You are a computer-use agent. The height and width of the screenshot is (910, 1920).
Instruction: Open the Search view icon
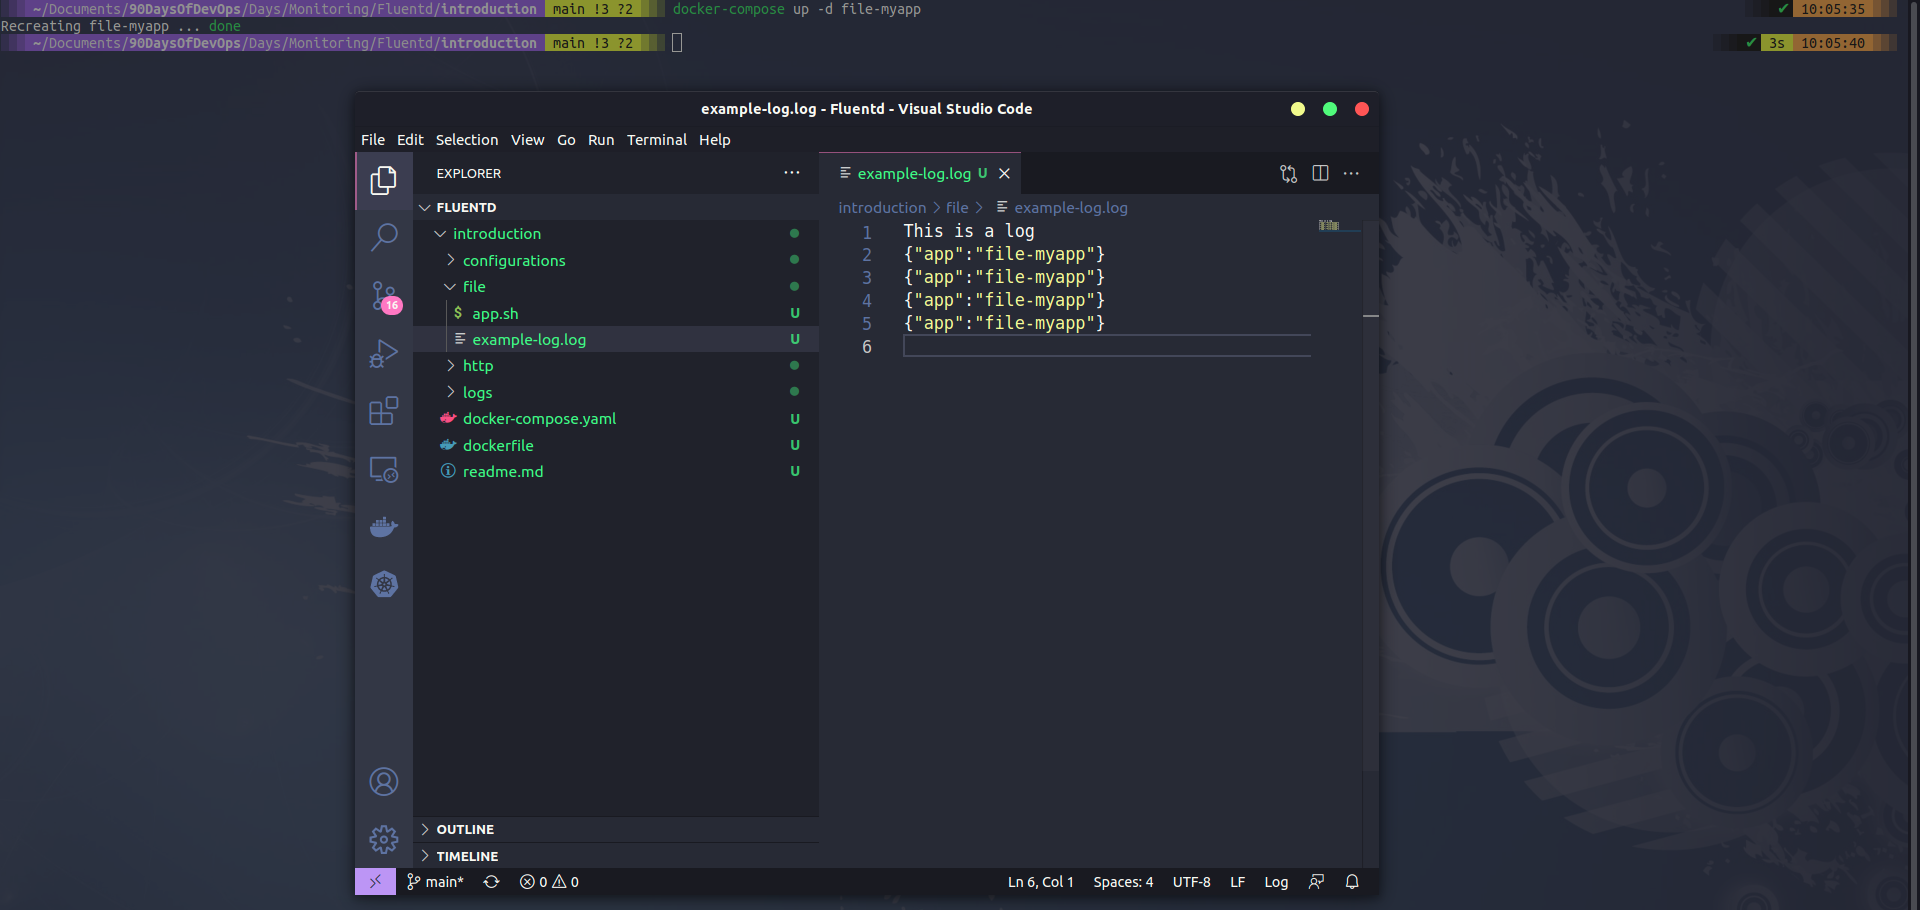click(x=384, y=237)
